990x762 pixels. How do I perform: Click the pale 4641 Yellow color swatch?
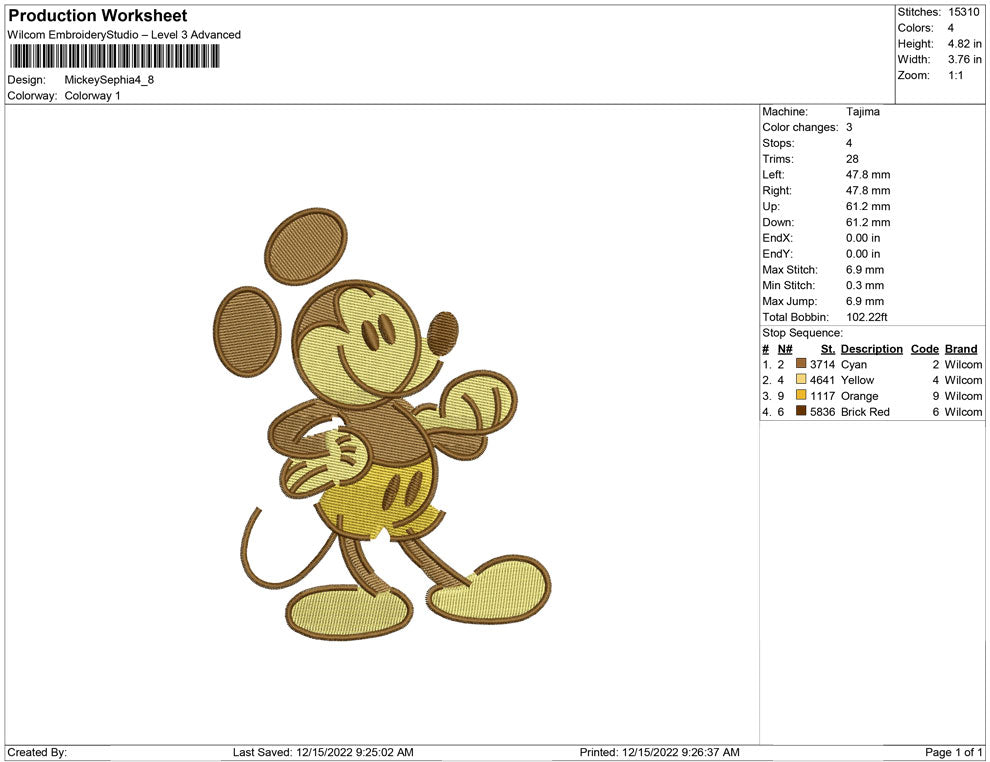[801, 379]
